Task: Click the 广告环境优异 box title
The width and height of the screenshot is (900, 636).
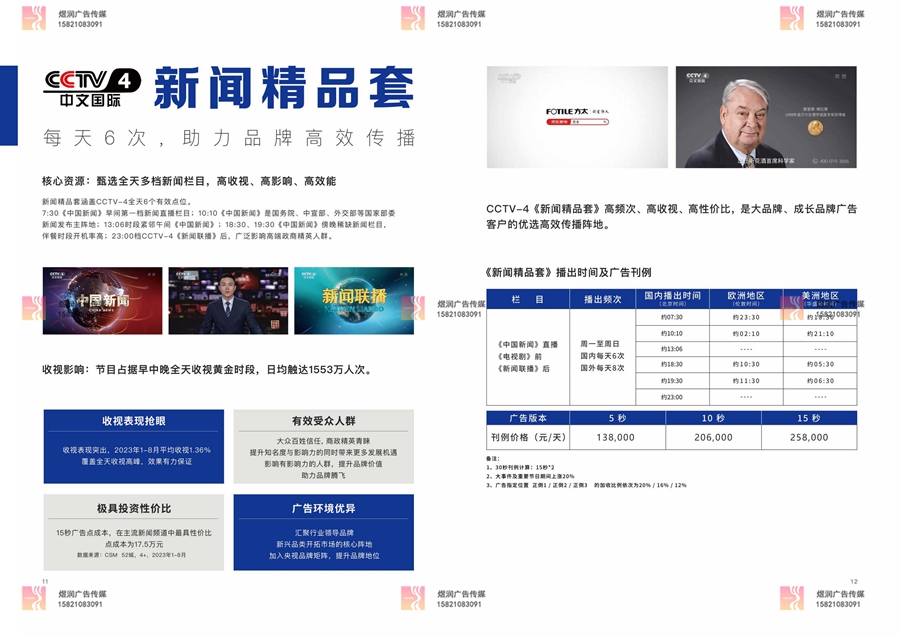Action: (x=324, y=509)
